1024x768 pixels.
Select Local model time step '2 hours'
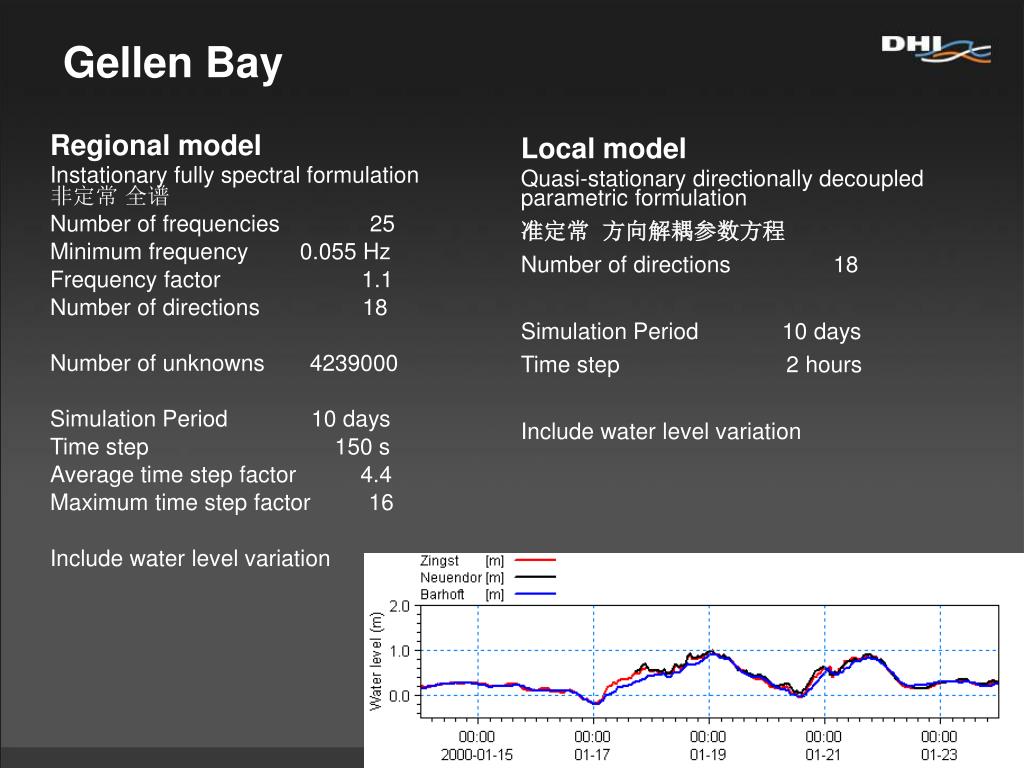pos(824,364)
